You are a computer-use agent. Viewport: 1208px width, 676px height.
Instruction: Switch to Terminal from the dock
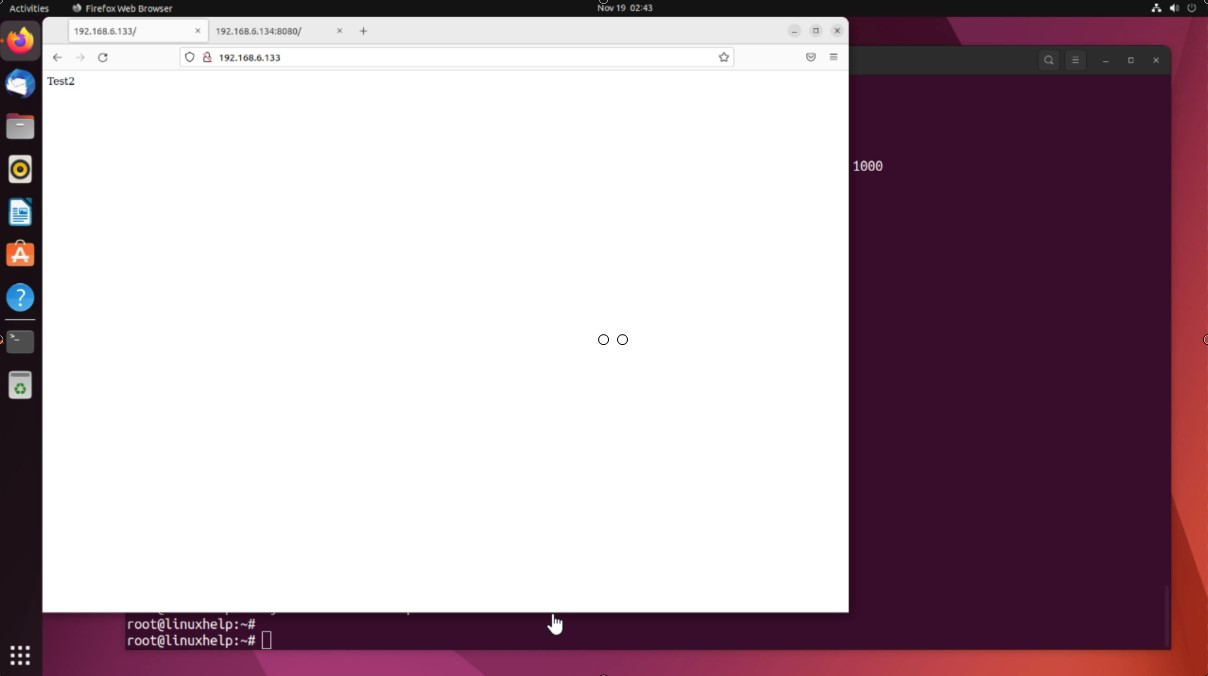coord(20,342)
